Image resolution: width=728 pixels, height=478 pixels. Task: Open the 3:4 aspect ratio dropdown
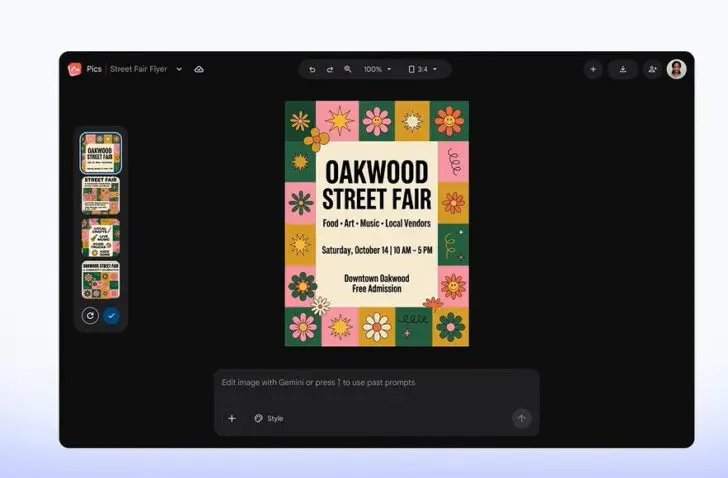point(422,69)
